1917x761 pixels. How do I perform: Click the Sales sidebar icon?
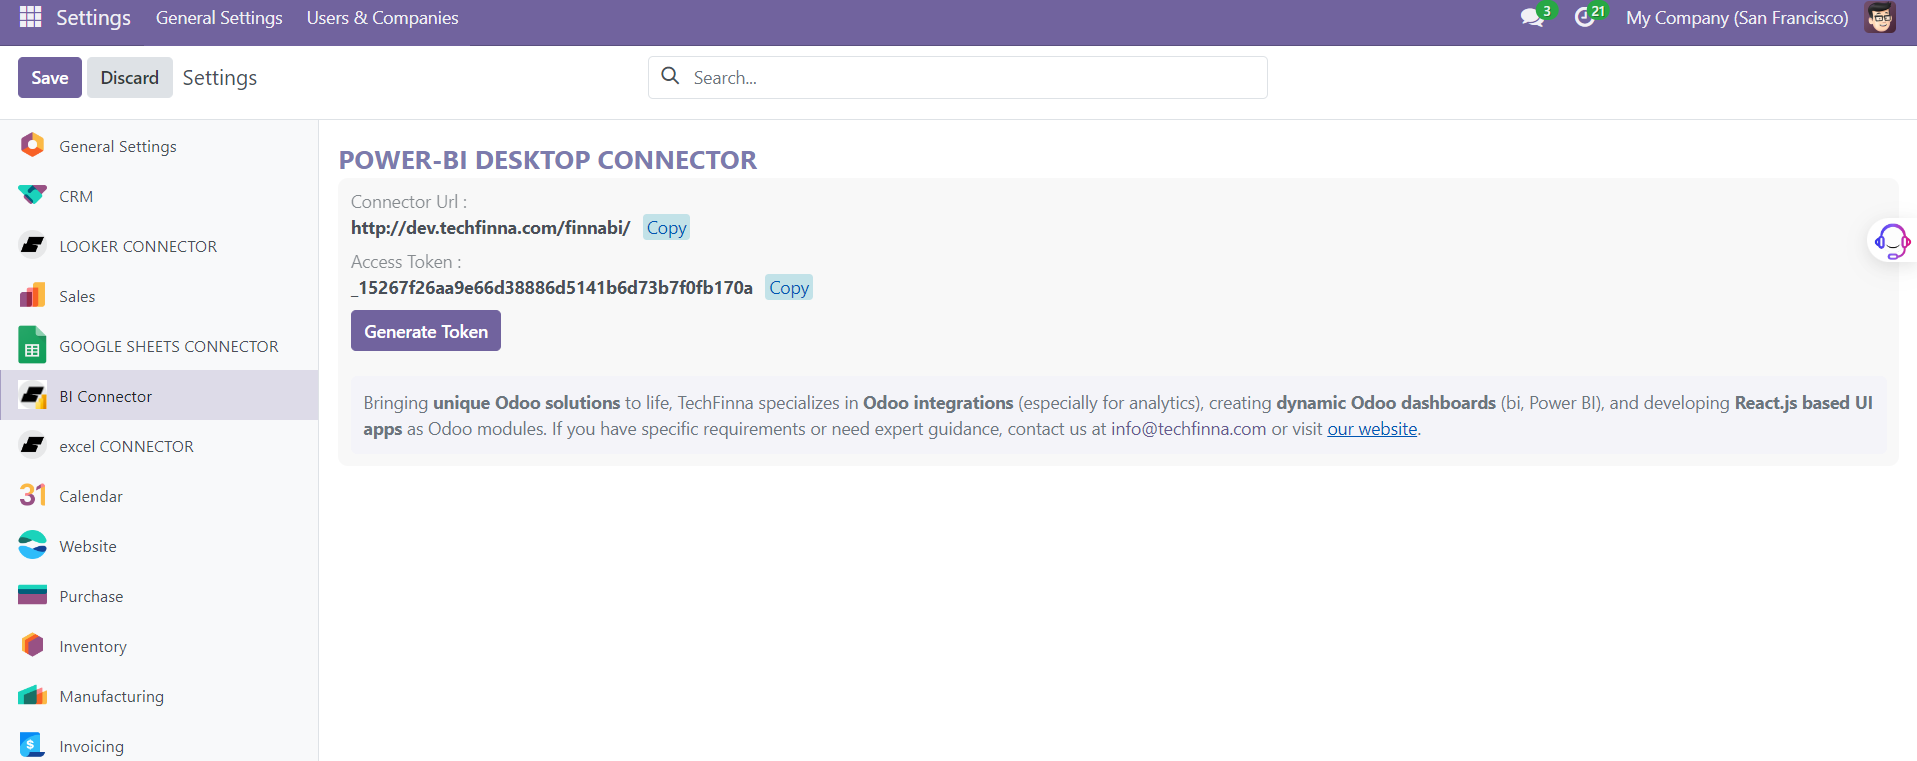tap(32, 295)
